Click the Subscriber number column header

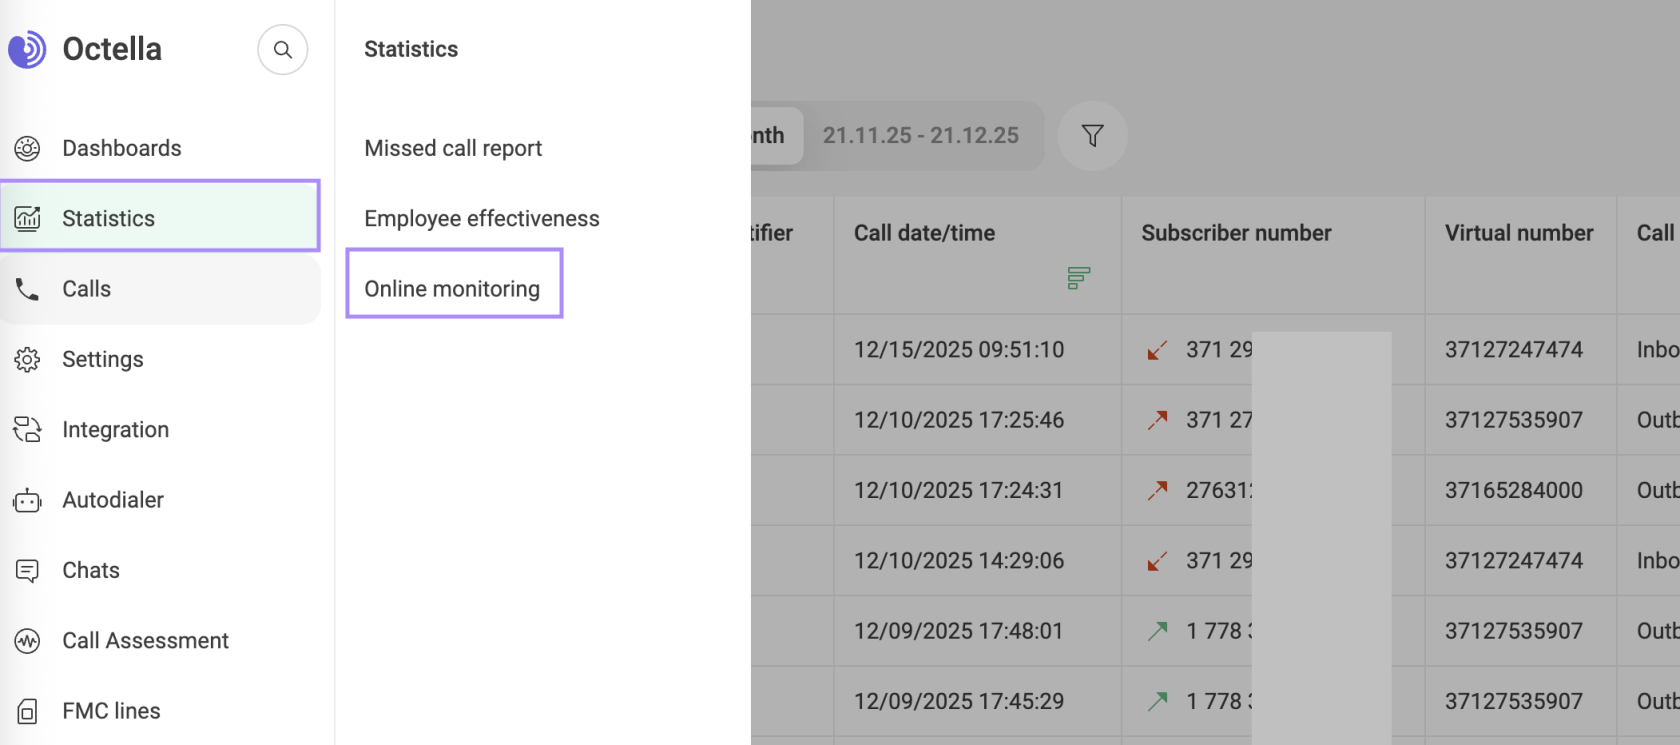pos(1236,233)
